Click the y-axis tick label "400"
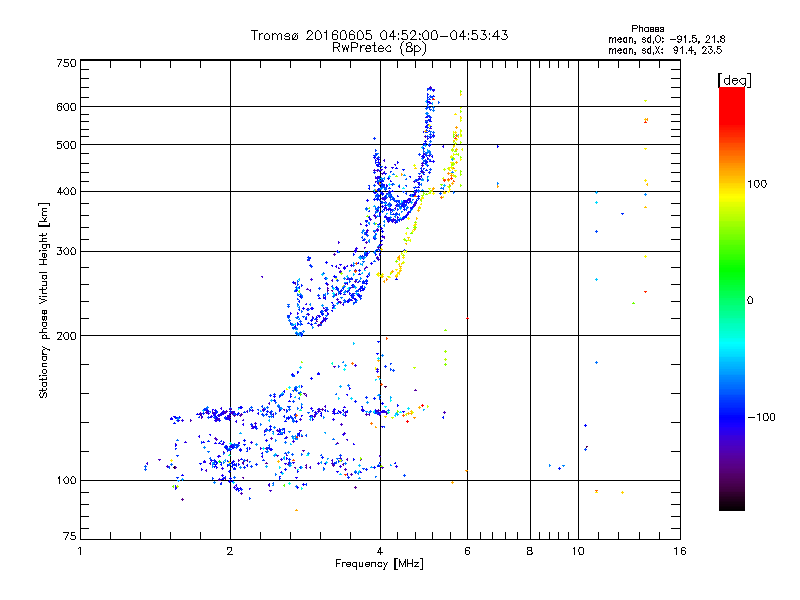Image resolution: width=800 pixels, height=600 pixels. pyautogui.click(x=66, y=191)
